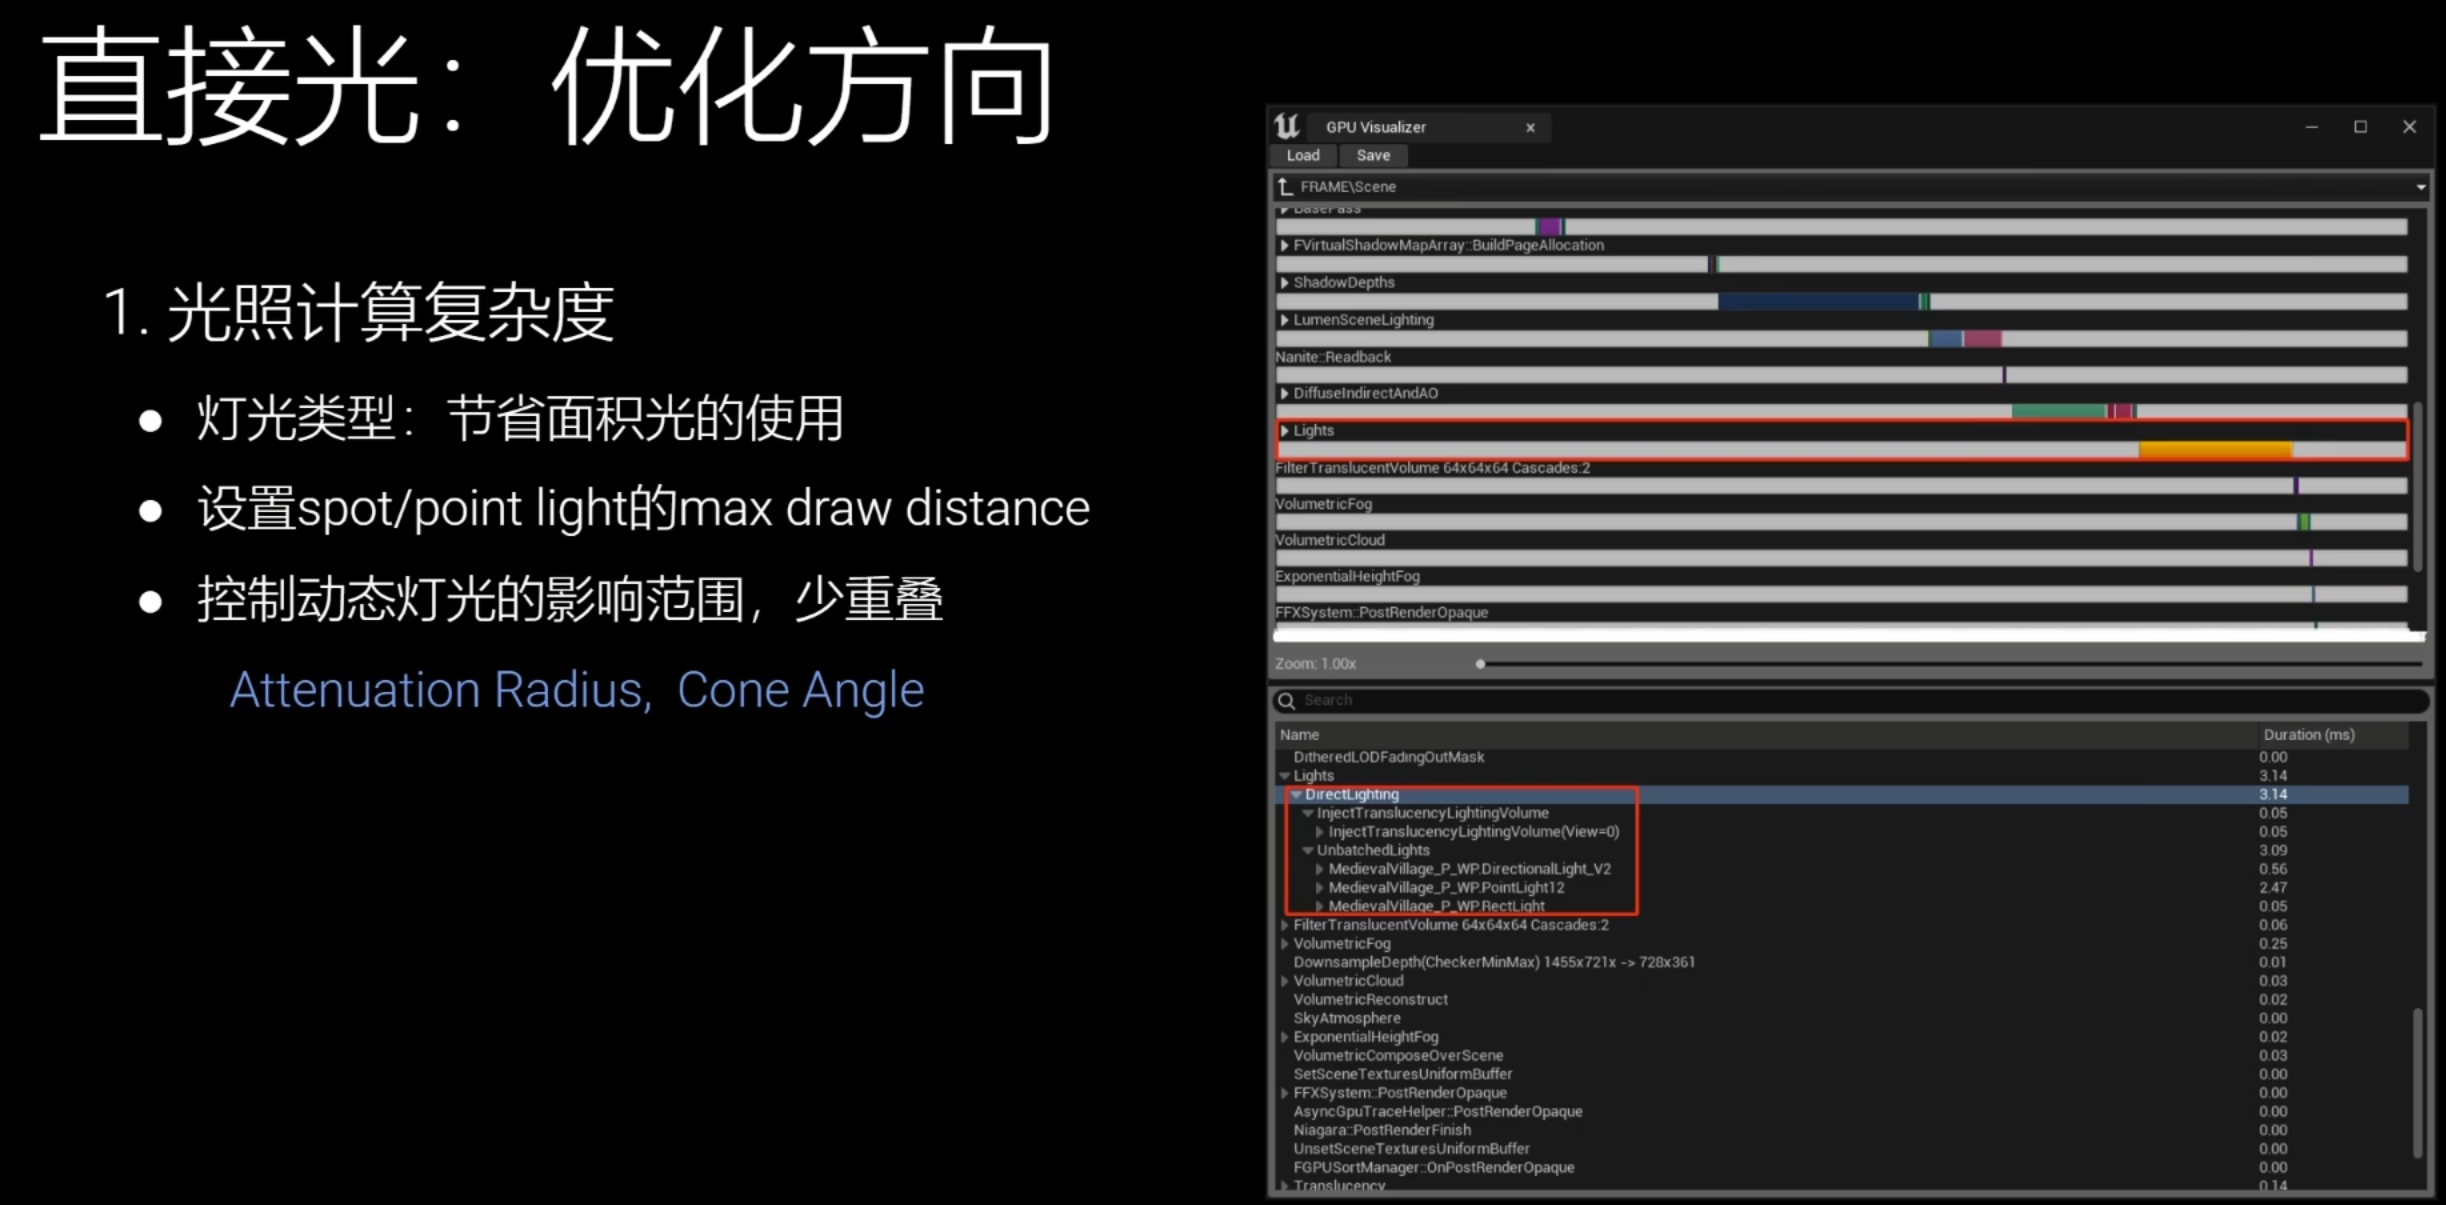The image size is (2446, 1205).
Task: Open the FRAME\Scene dropdown arrow
Action: pyautogui.click(x=2421, y=187)
